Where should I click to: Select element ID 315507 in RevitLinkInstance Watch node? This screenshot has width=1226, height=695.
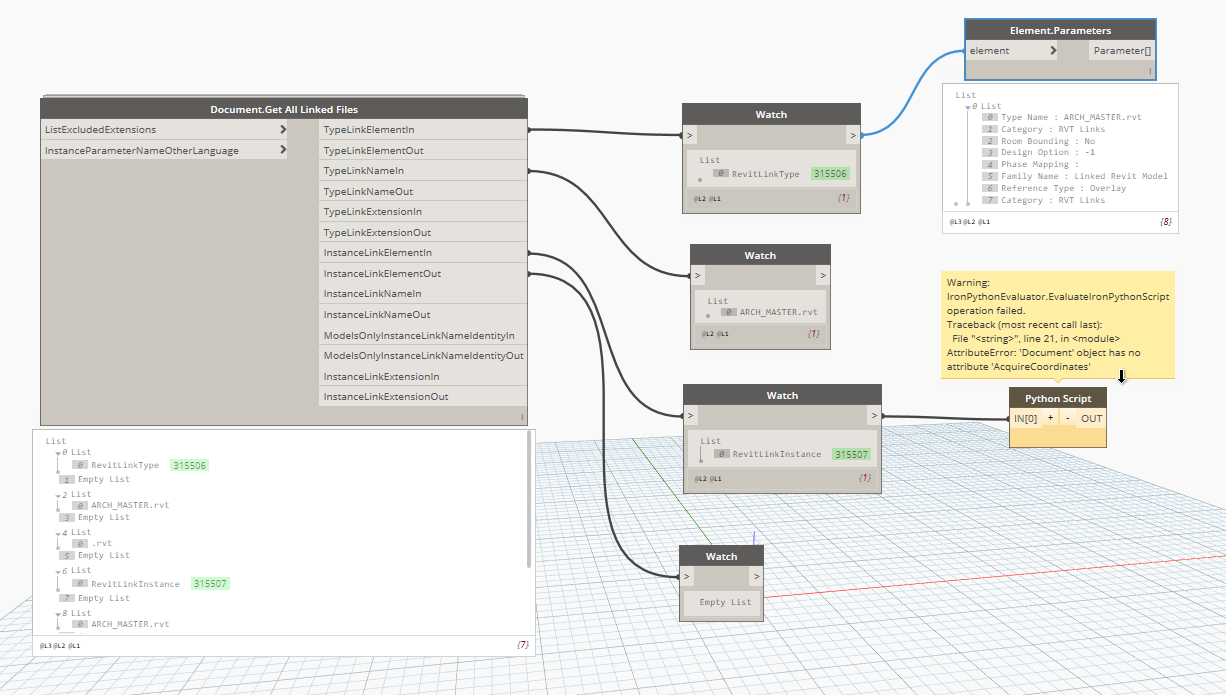pyautogui.click(x=852, y=454)
